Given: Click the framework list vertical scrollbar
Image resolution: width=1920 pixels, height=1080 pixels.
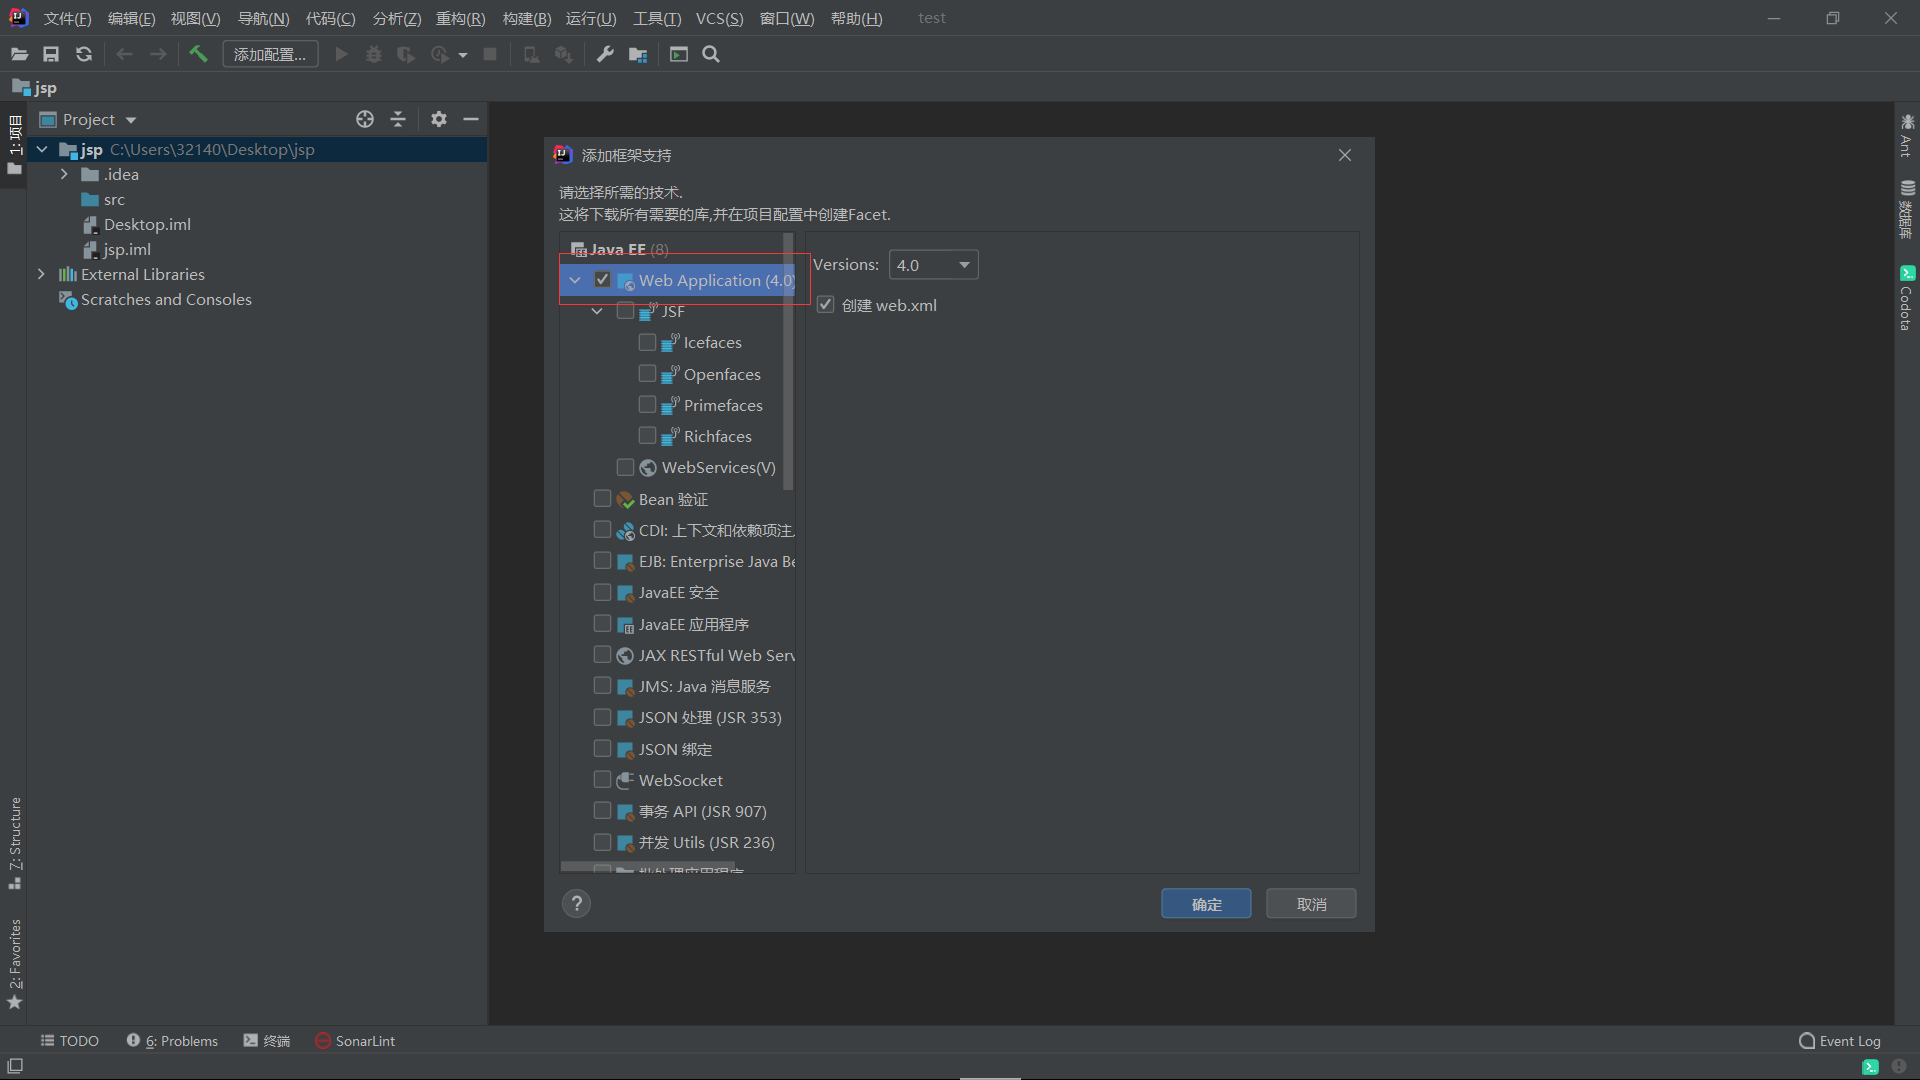Looking at the screenshot, I should coord(788,362).
